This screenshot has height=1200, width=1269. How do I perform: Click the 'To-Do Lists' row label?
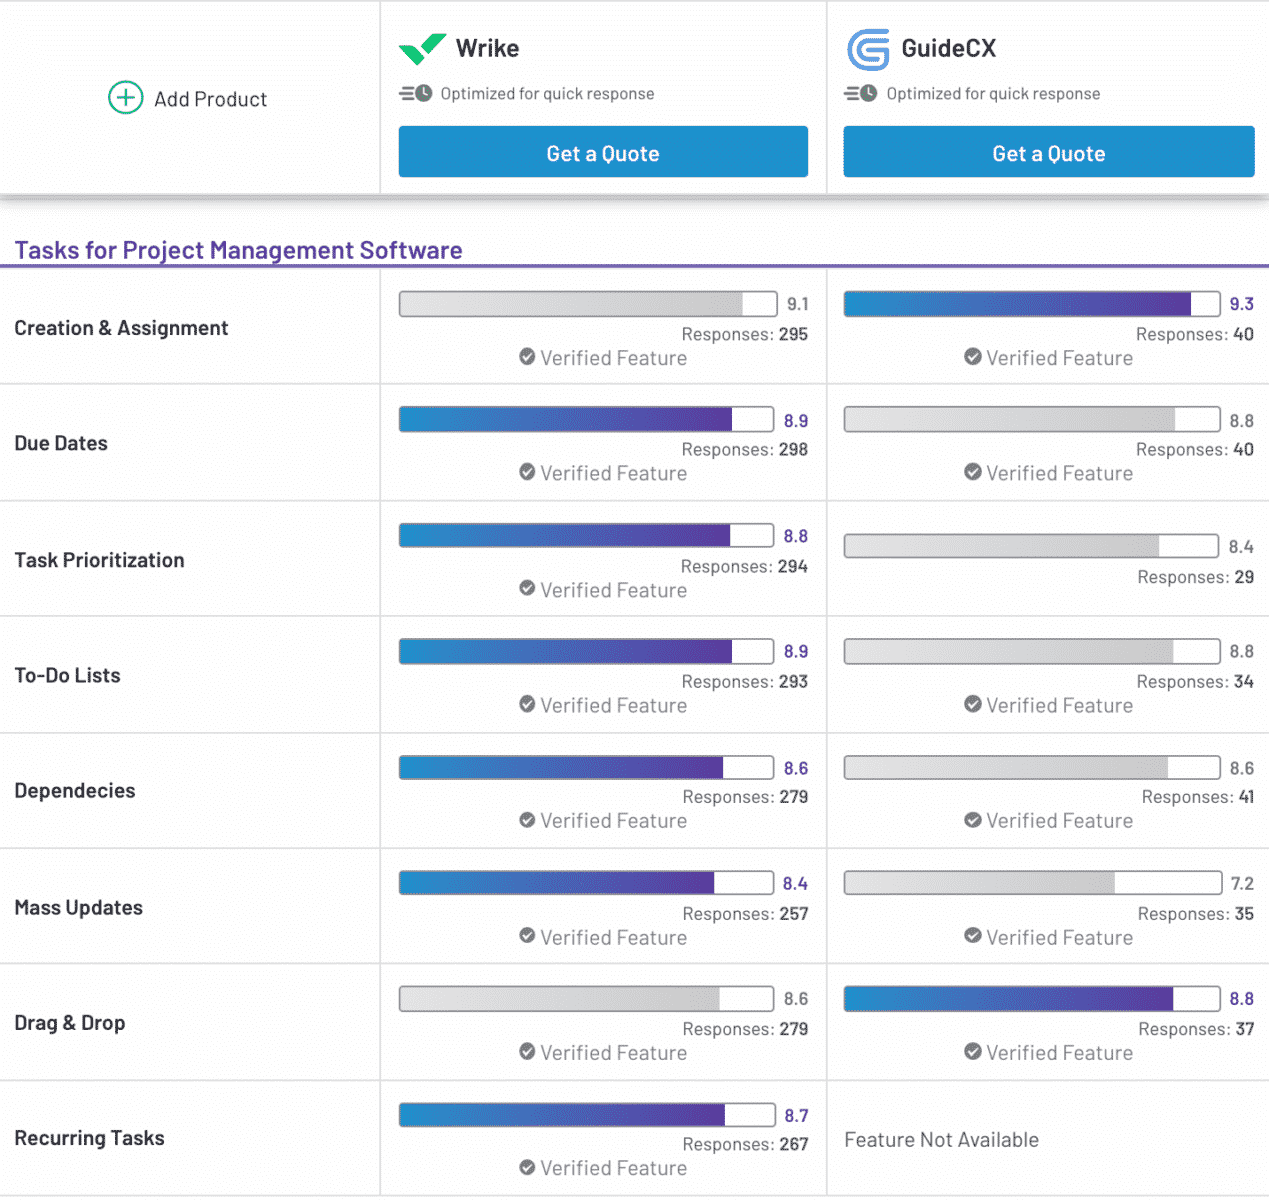pos(67,675)
